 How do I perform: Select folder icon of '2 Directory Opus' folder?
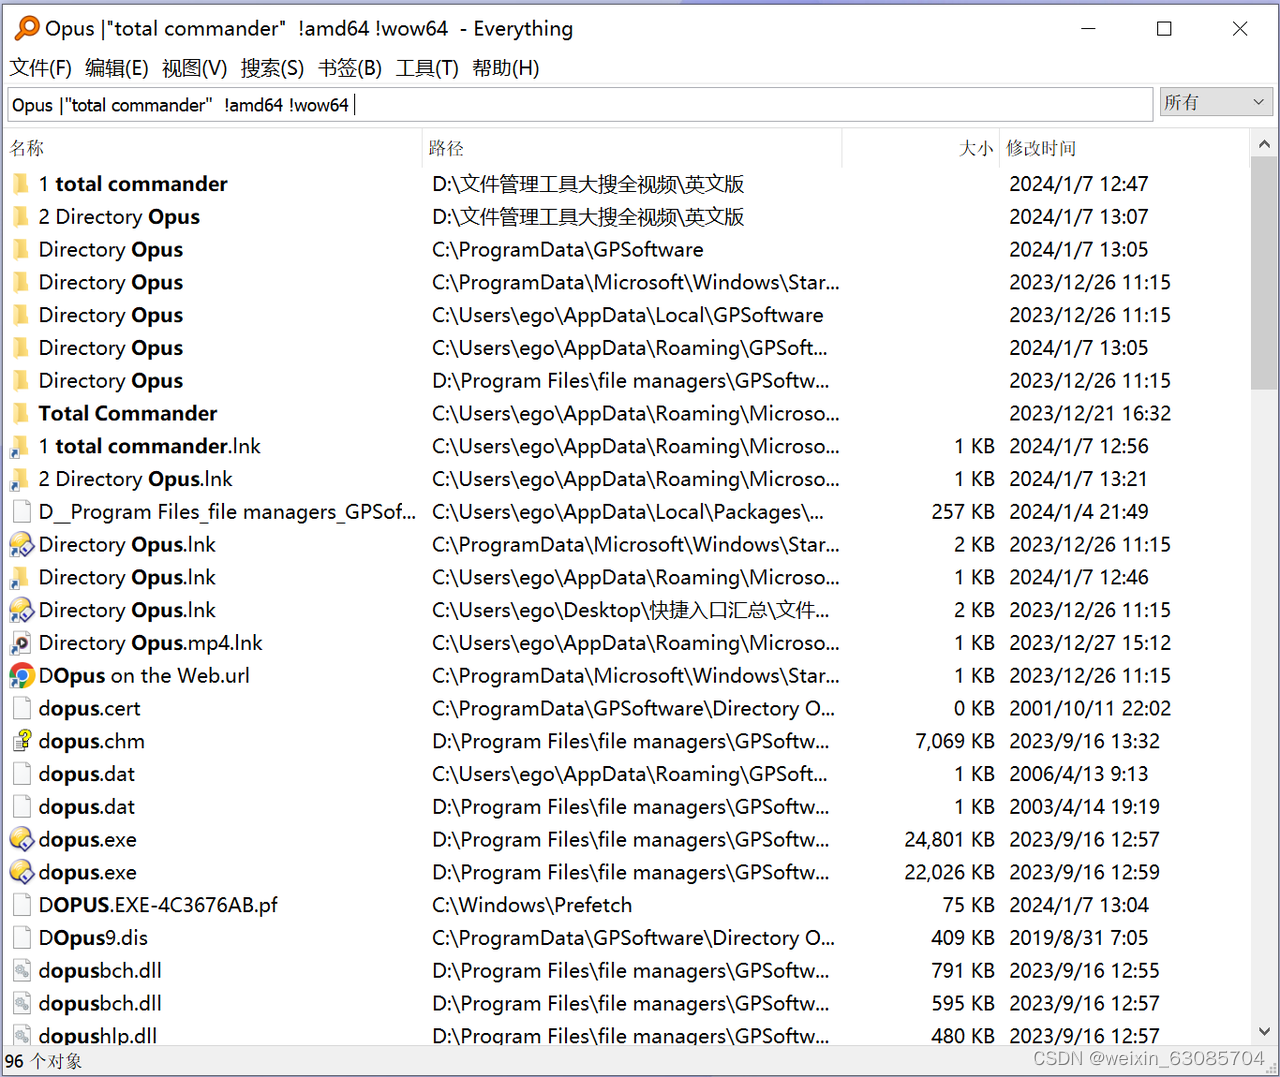(x=21, y=217)
